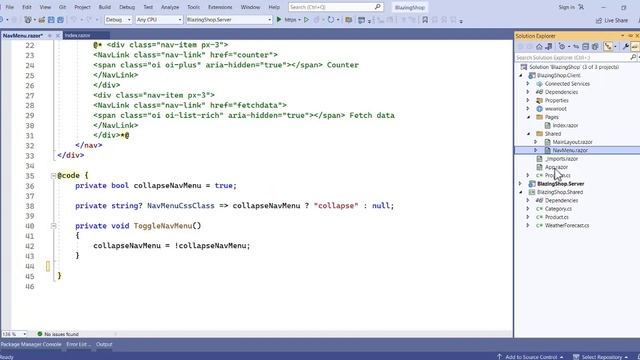Open the File menu
640x360 pixels.
[x=9, y=7]
